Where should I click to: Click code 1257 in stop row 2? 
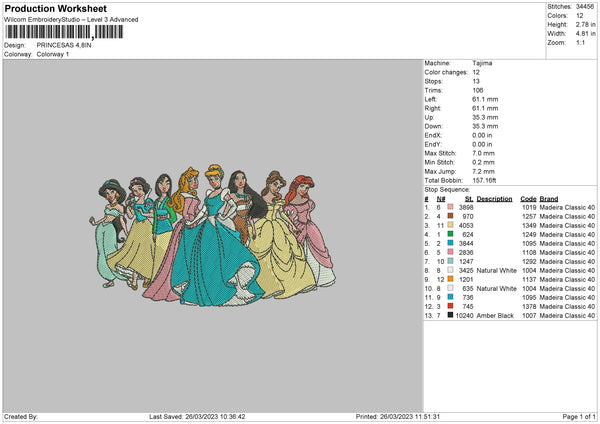[x=529, y=216]
